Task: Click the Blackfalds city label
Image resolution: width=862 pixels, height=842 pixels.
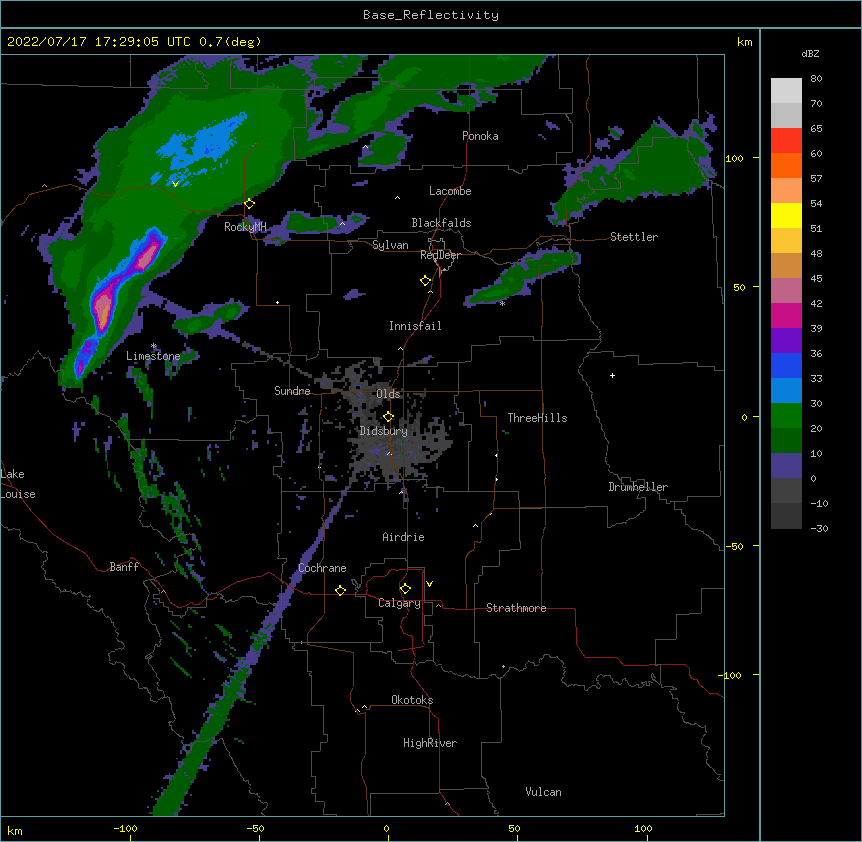Action: click(x=441, y=223)
